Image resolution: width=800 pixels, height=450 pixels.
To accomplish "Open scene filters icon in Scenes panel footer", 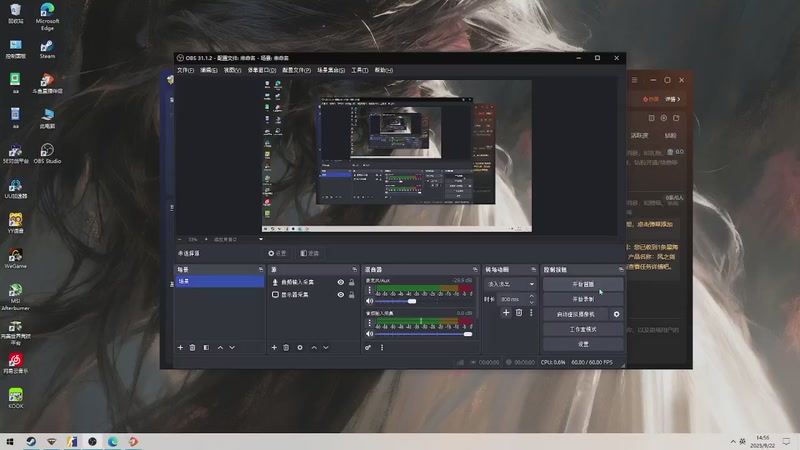I will tap(206, 347).
